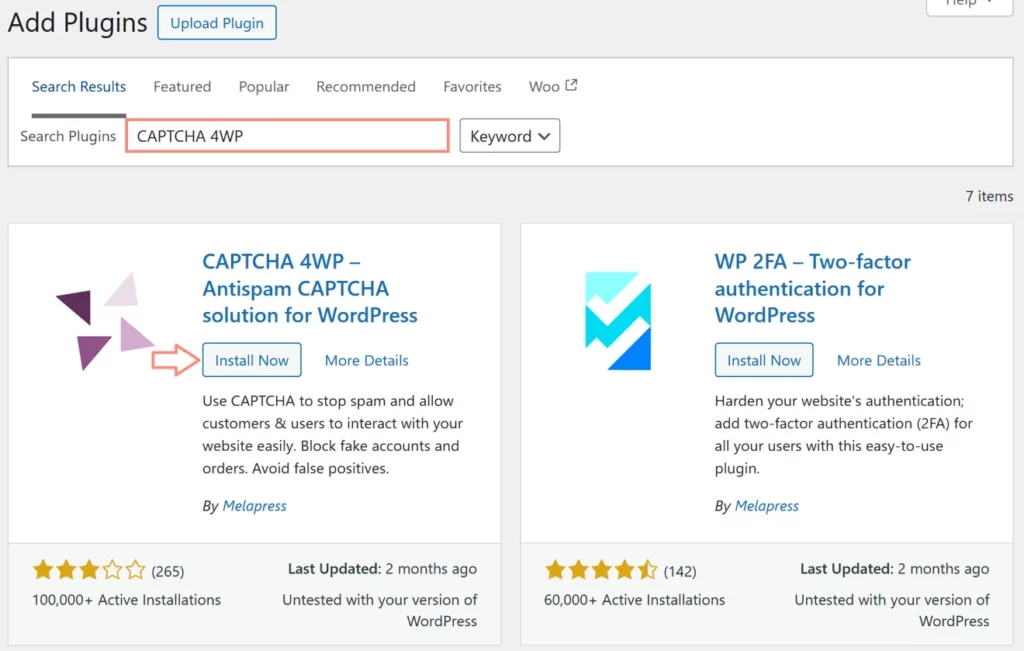Click '100,000+ Active Installations' text

(127, 599)
